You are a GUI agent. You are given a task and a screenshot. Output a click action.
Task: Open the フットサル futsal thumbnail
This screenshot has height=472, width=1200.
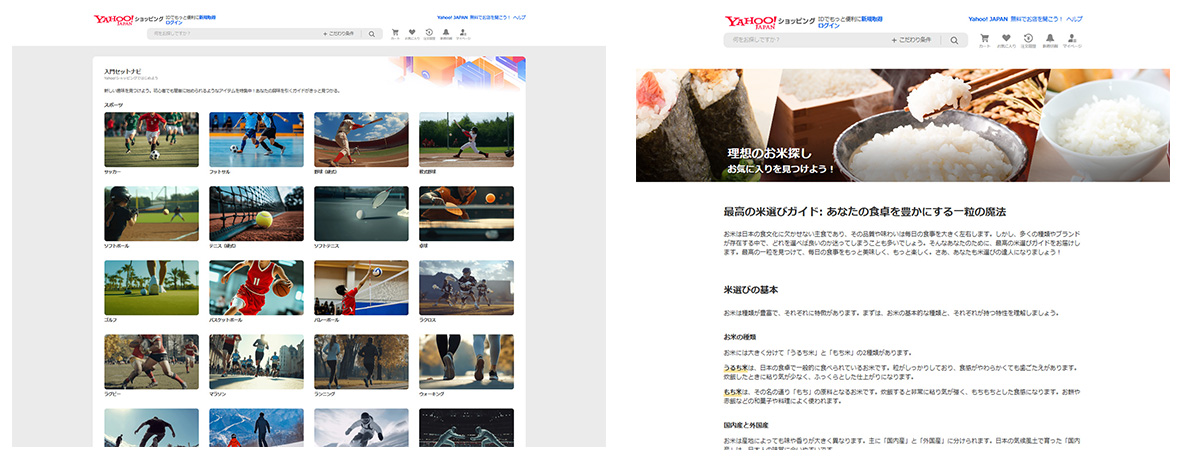256,139
